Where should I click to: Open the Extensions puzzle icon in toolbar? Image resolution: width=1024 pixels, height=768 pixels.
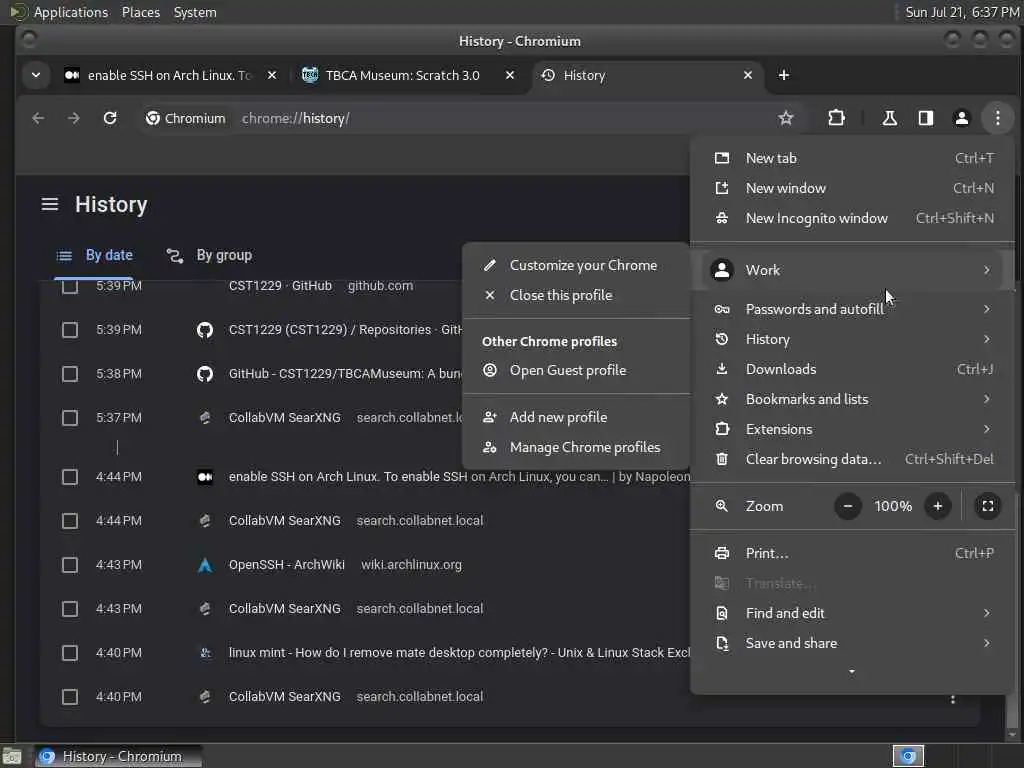pos(836,118)
